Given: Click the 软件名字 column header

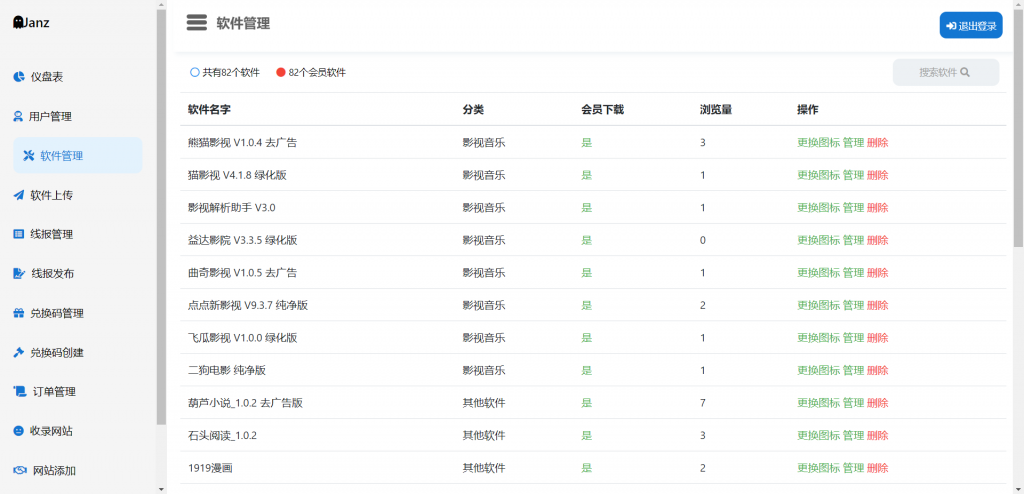Looking at the screenshot, I should pos(209,110).
